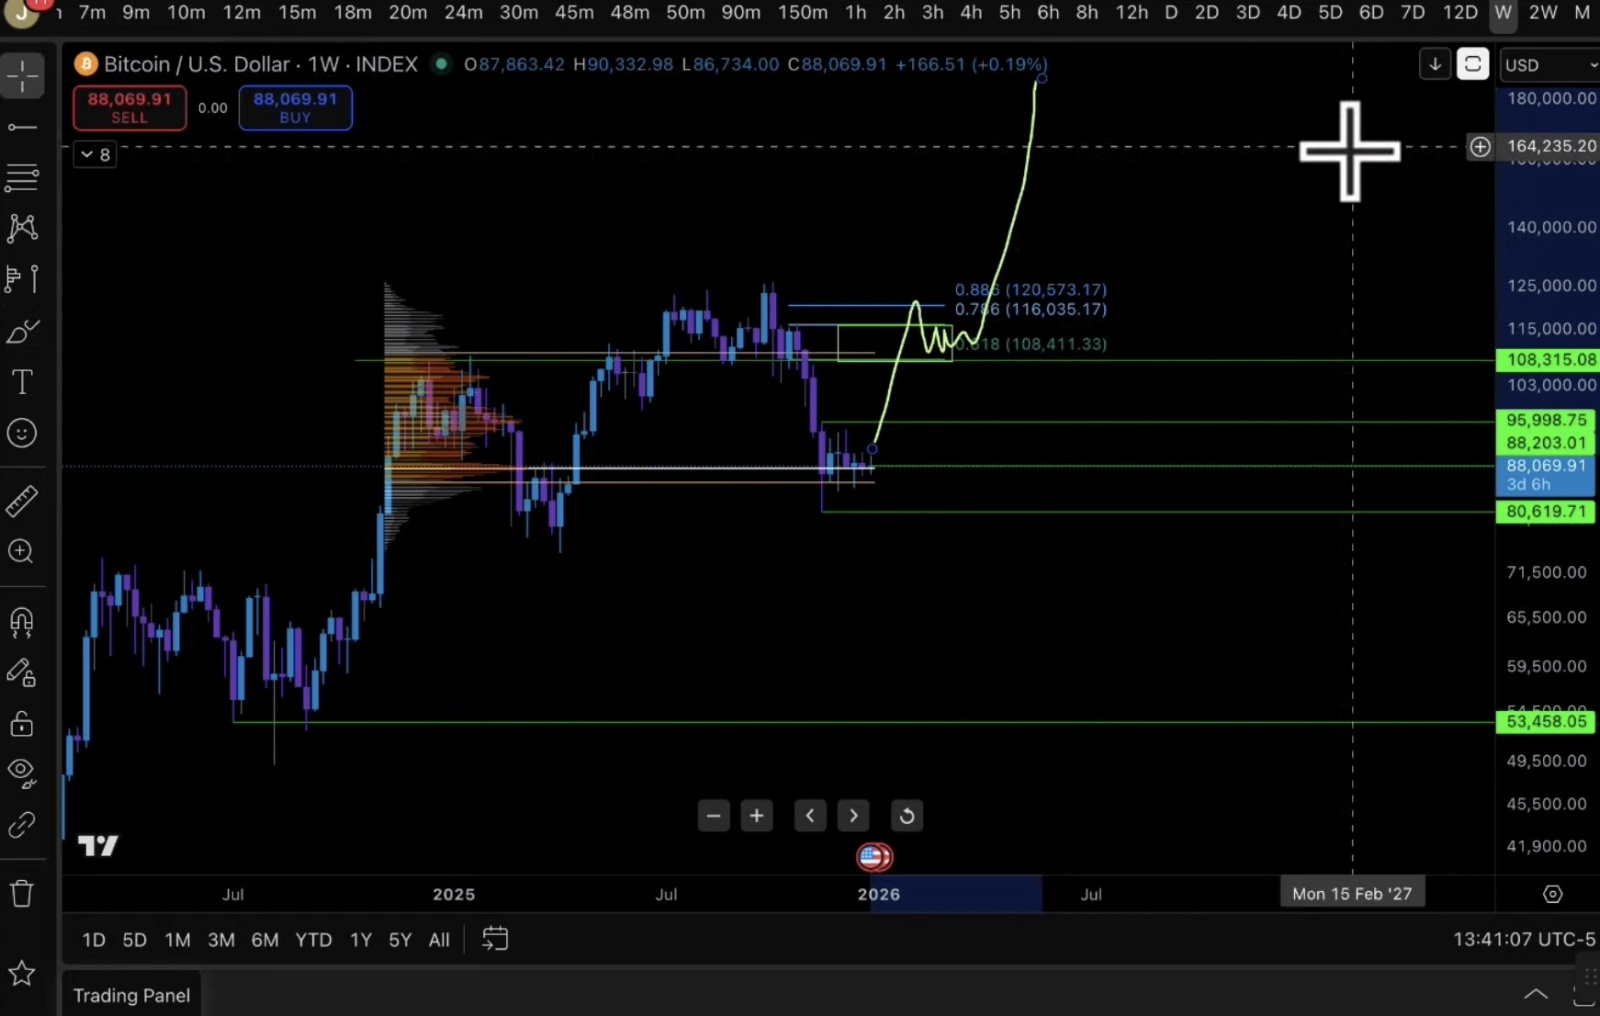The height and width of the screenshot is (1016, 1600).
Task: Click the 80,619.71 green price label
Action: point(1546,512)
